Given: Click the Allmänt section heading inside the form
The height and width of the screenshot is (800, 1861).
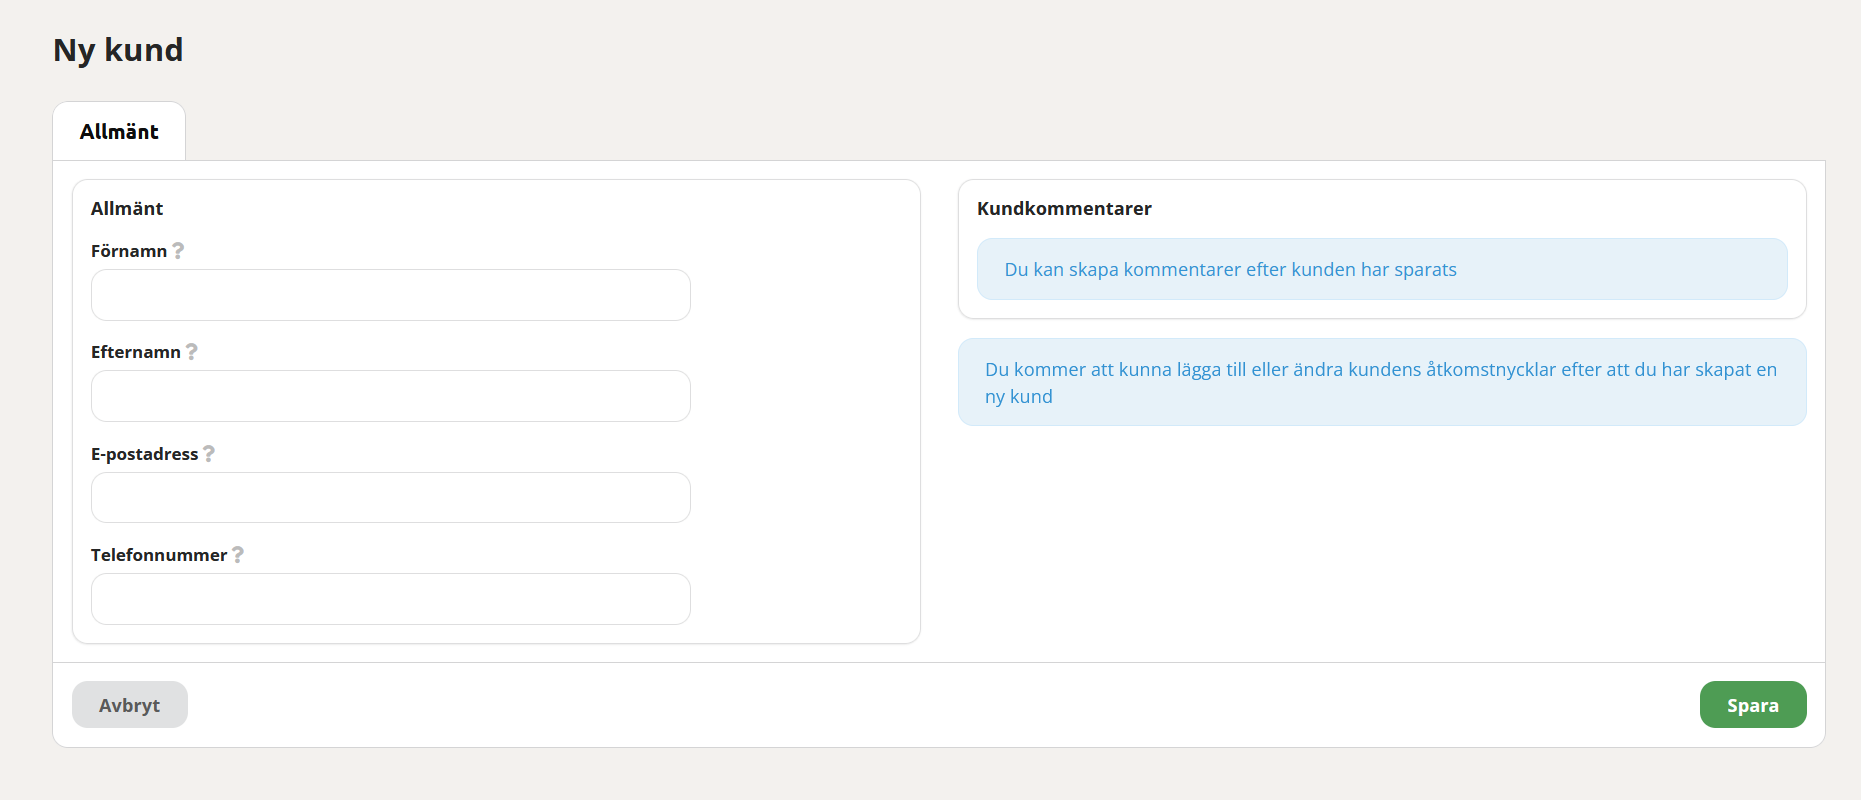Looking at the screenshot, I should tap(127, 208).
